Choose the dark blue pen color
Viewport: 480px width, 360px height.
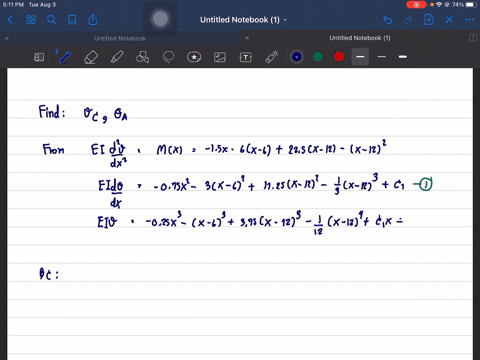pos(297,57)
